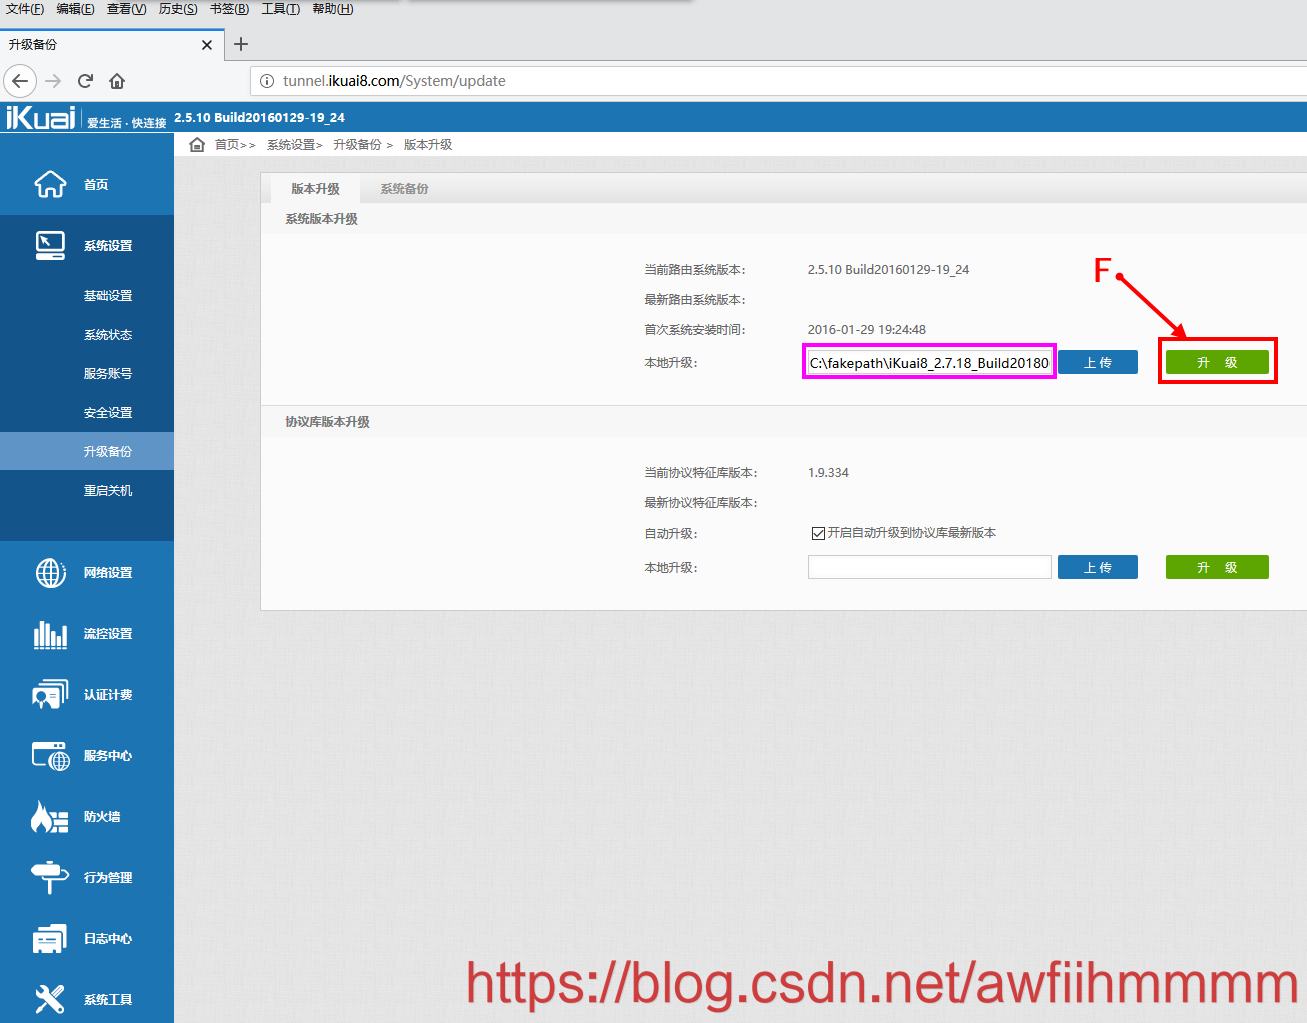Viewport: 1307px width, 1023px height.
Task: Click green 升级 button for system version
Action: [x=1217, y=362]
